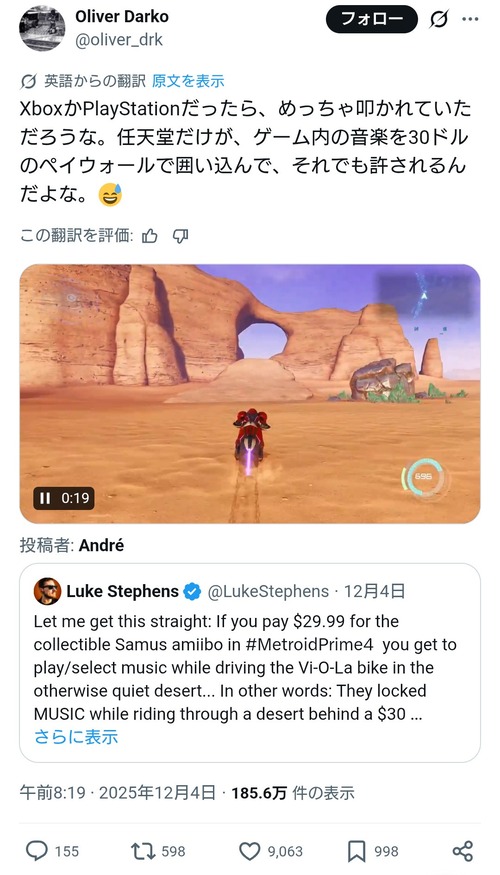Bookmark this post
The width and height of the screenshot is (500, 875).
(x=356, y=851)
